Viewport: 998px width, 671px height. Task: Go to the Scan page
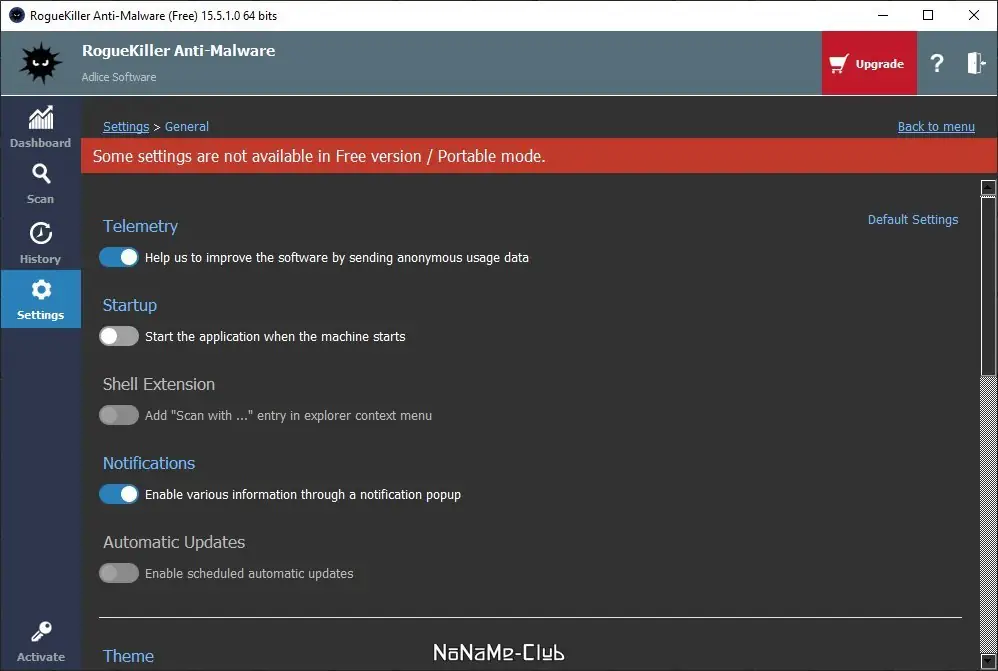tap(40, 184)
